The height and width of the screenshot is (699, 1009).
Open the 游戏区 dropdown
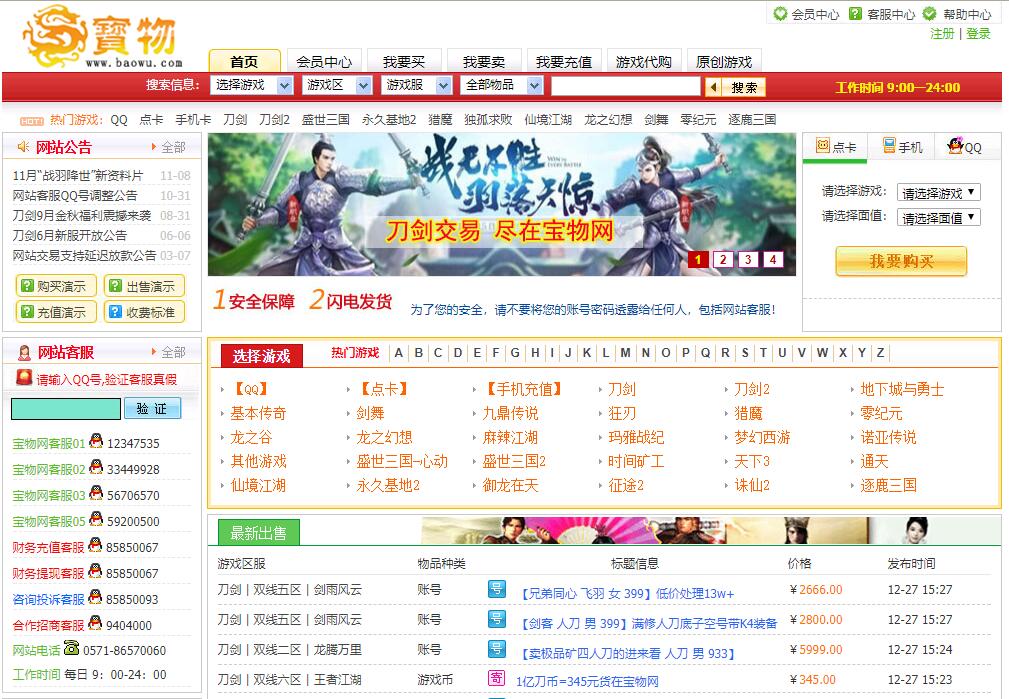click(337, 85)
